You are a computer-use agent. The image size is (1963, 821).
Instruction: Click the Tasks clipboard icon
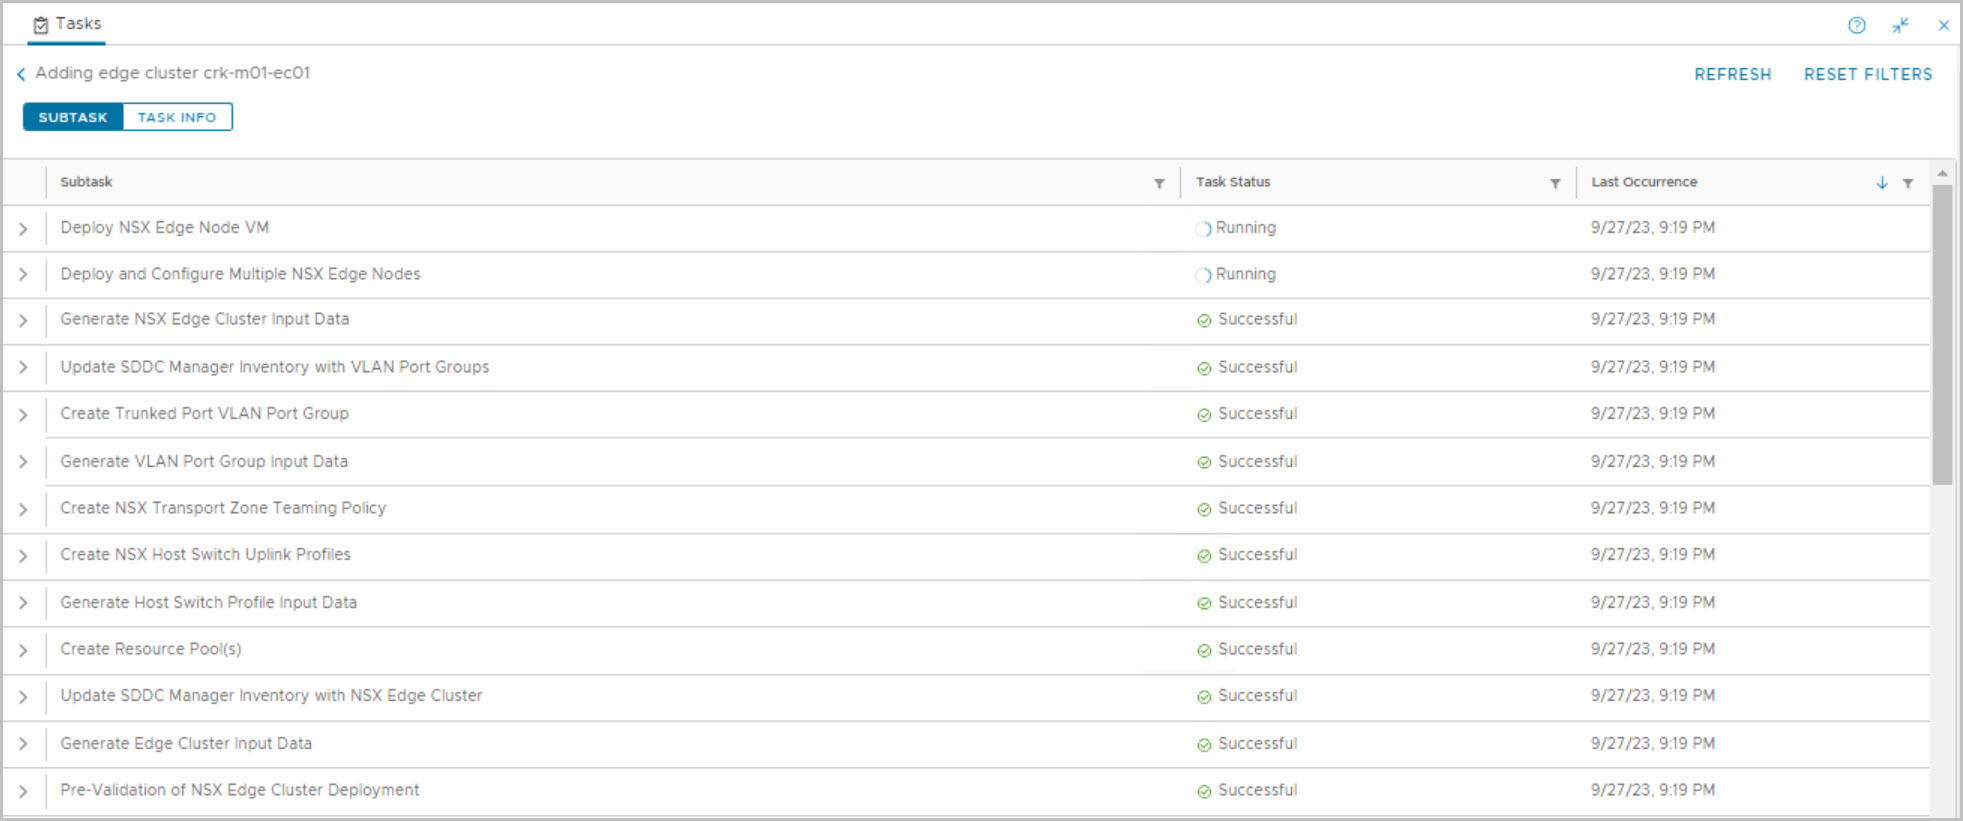pyautogui.click(x=41, y=25)
